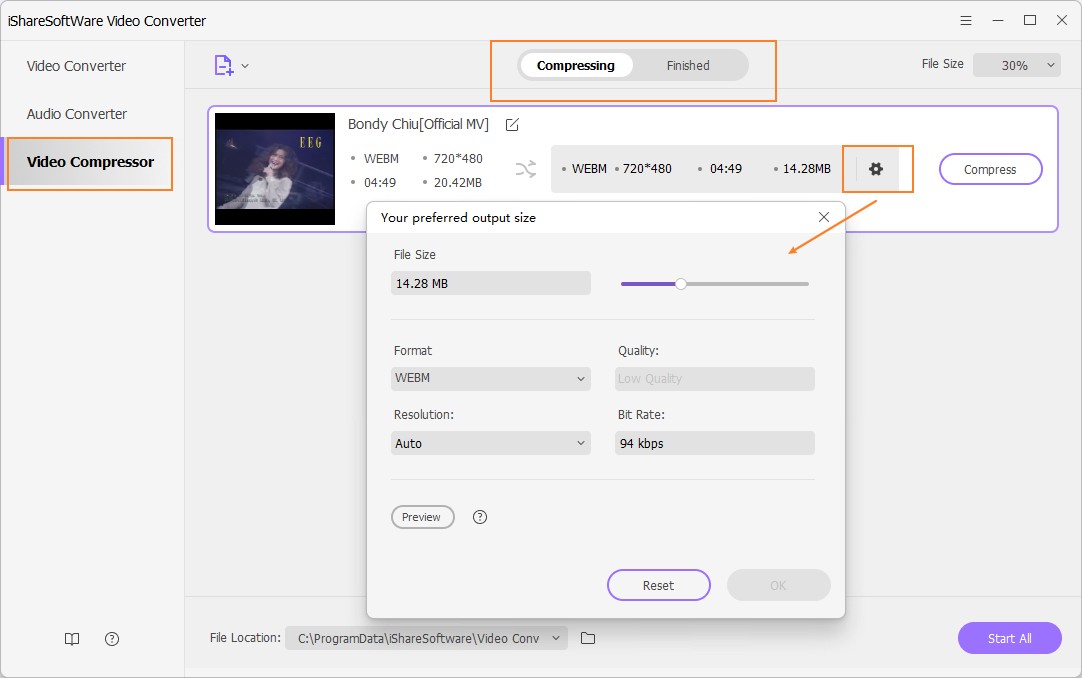Click the Low Quality field
Image resolution: width=1082 pixels, height=678 pixels.
(x=714, y=379)
